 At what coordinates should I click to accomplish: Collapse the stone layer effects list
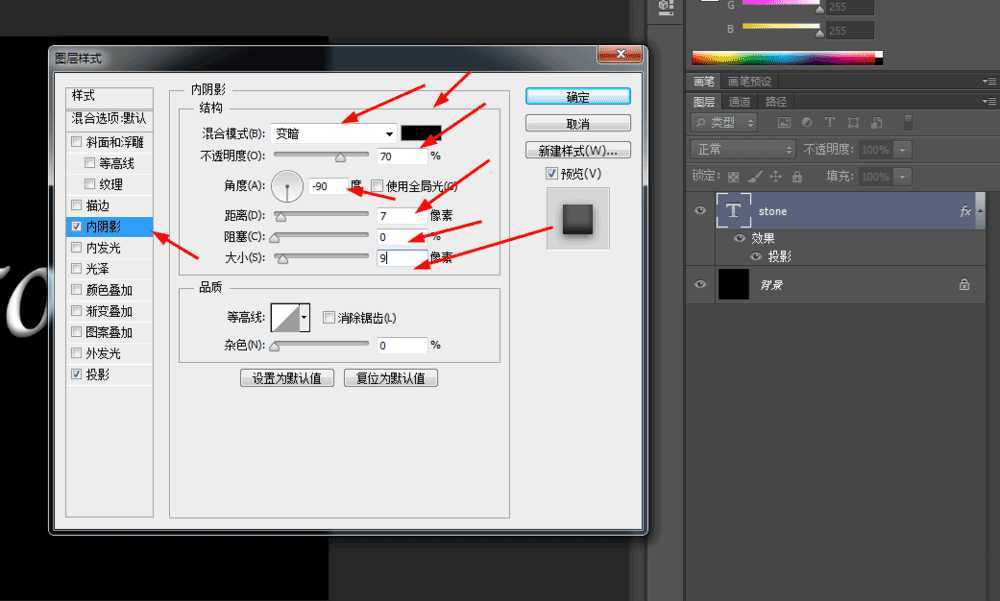[x=979, y=212]
